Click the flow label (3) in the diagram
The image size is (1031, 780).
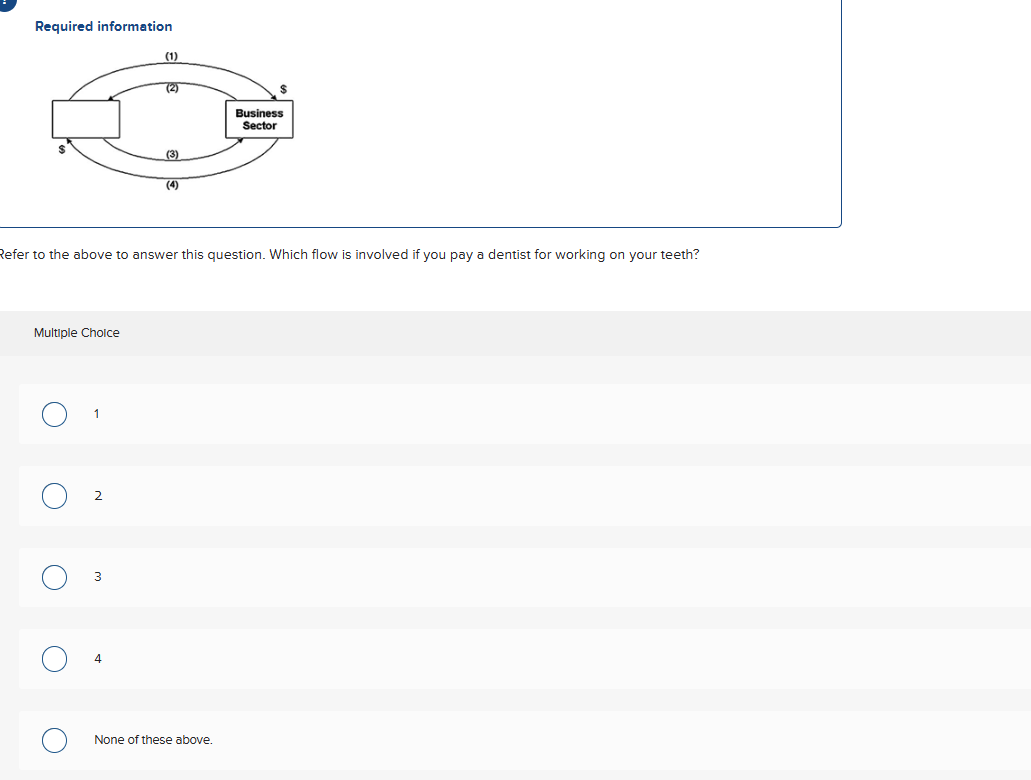(x=171, y=155)
